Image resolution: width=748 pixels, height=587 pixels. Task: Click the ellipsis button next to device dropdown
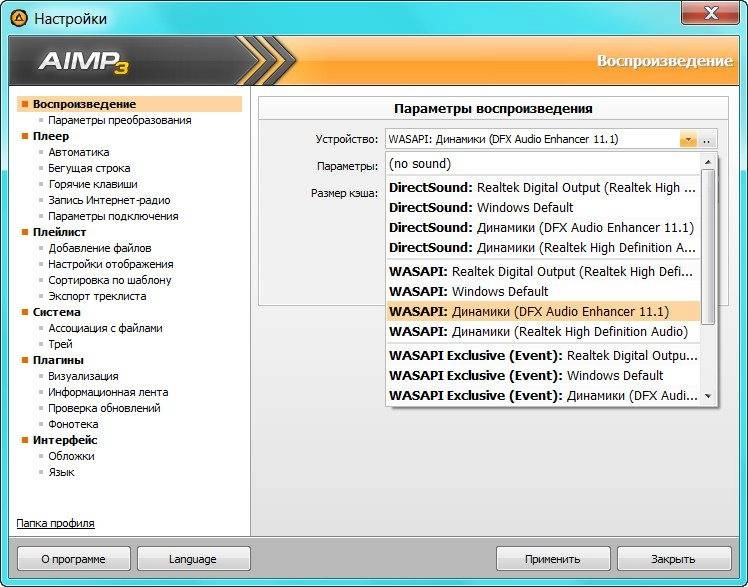tap(707, 140)
